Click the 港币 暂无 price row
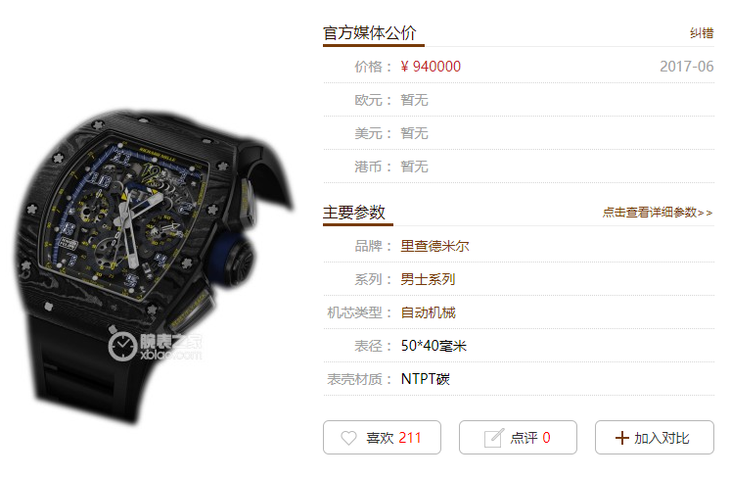Viewport: 730px width, 478px height. [519, 166]
